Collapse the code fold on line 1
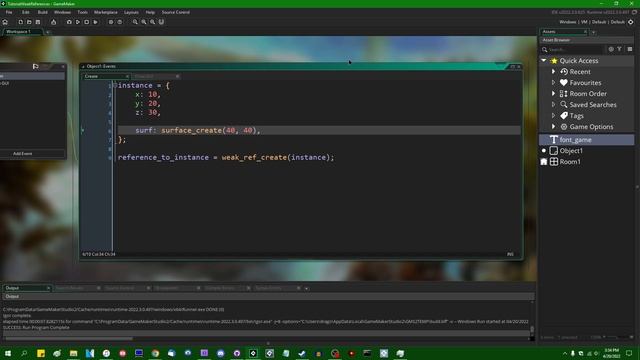640x360 pixels. pos(115,85)
